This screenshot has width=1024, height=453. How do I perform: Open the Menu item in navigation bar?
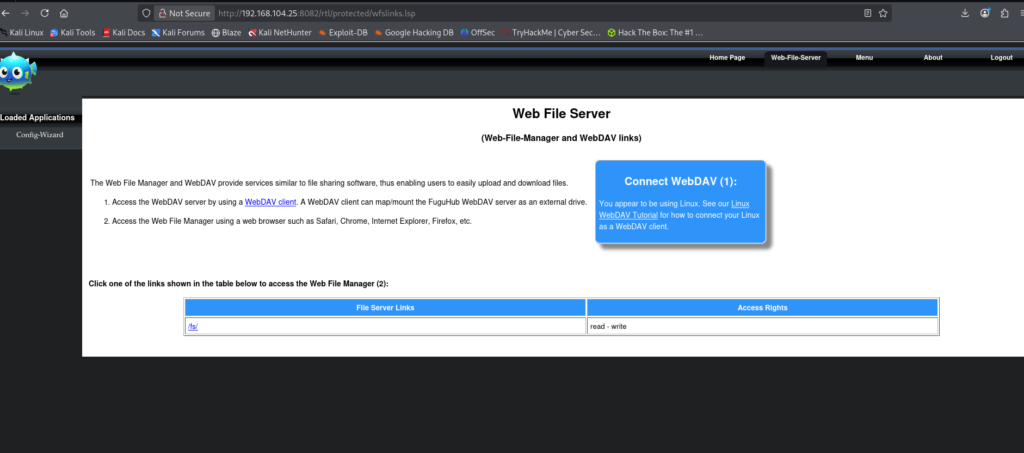coord(864,58)
